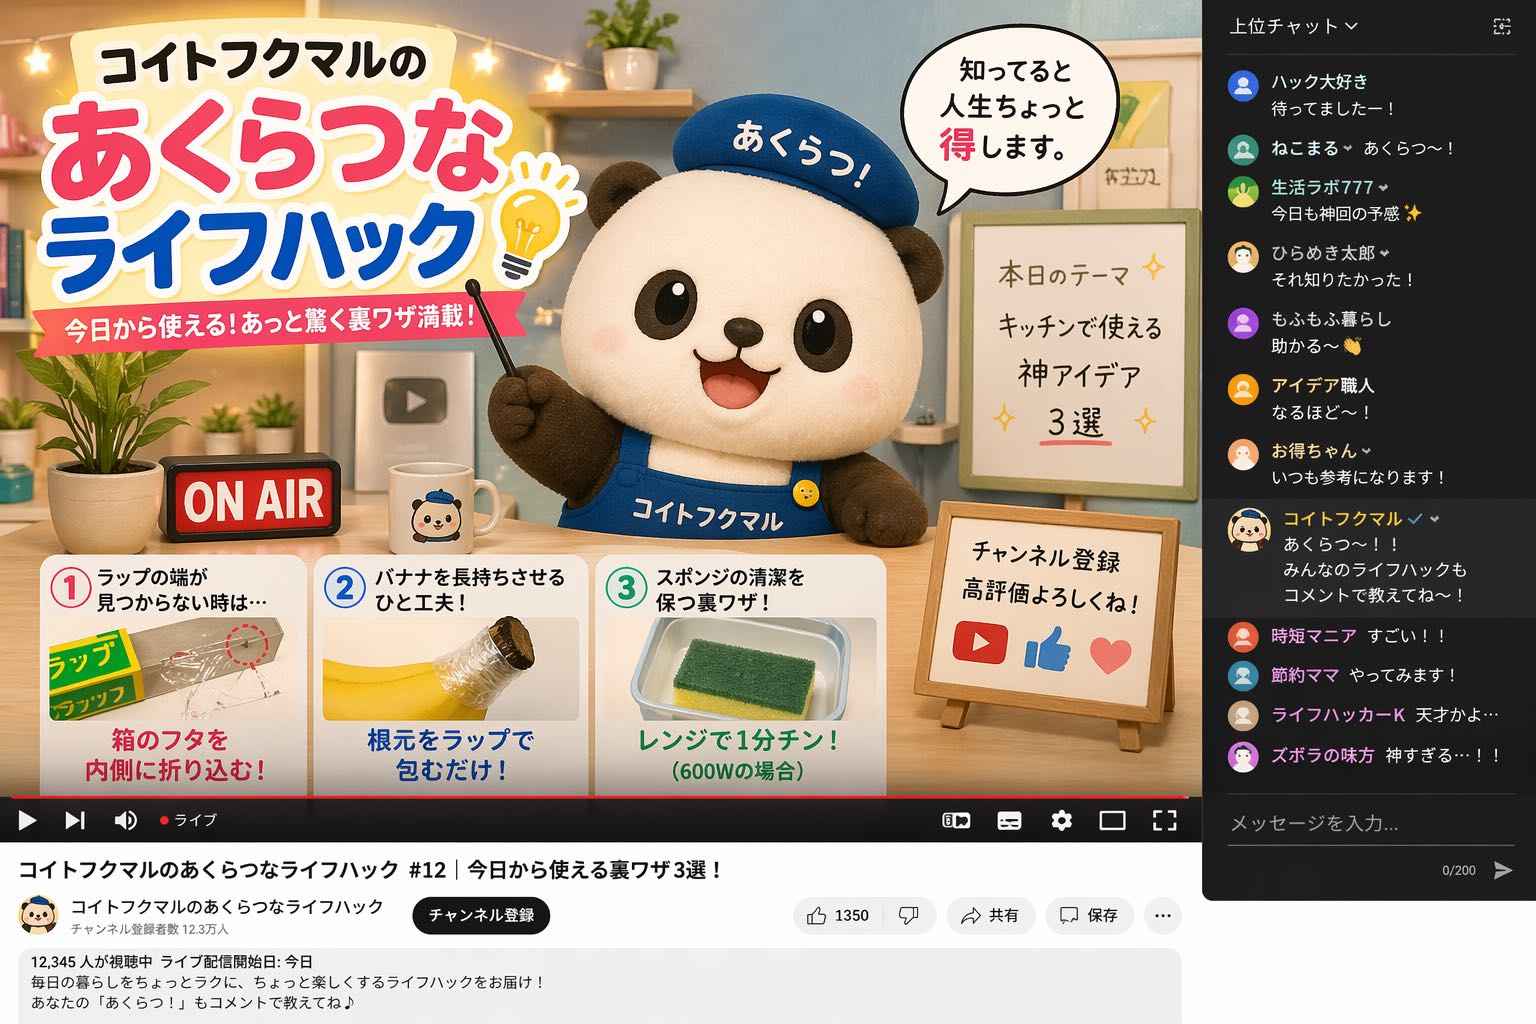Click the send message arrow icon

coord(1502,870)
